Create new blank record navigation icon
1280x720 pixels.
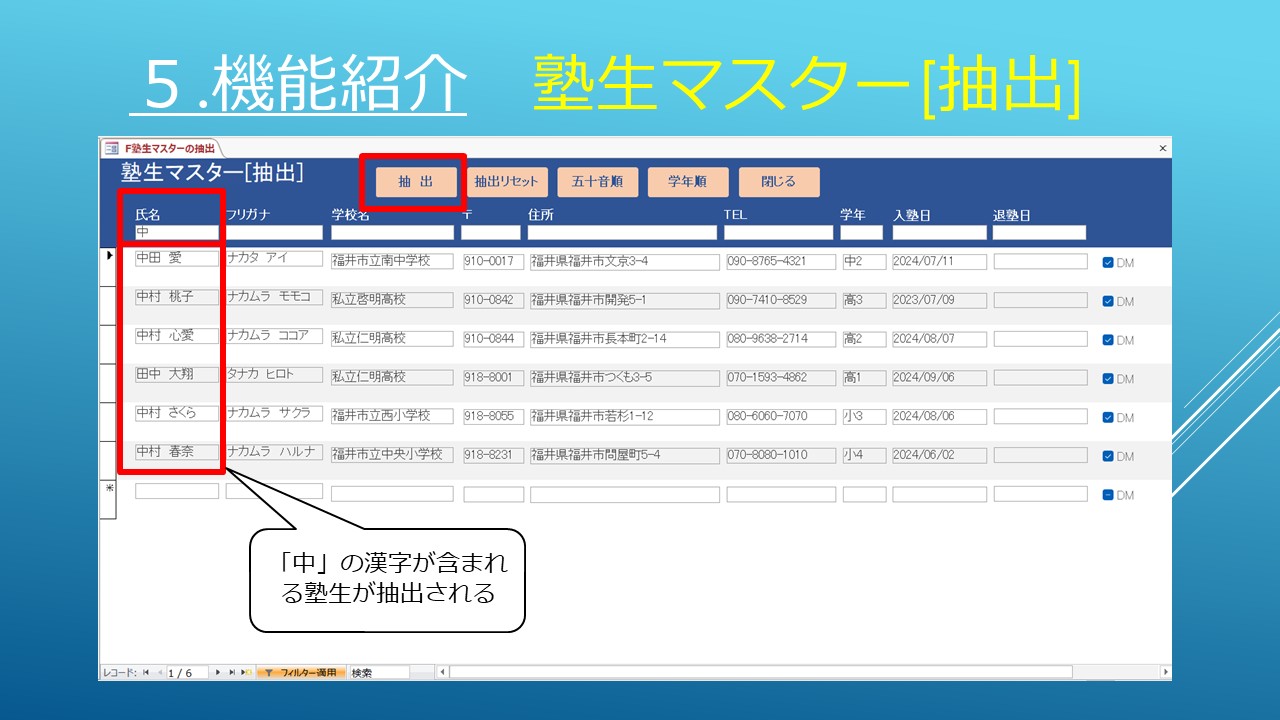click(x=246, y=673)
